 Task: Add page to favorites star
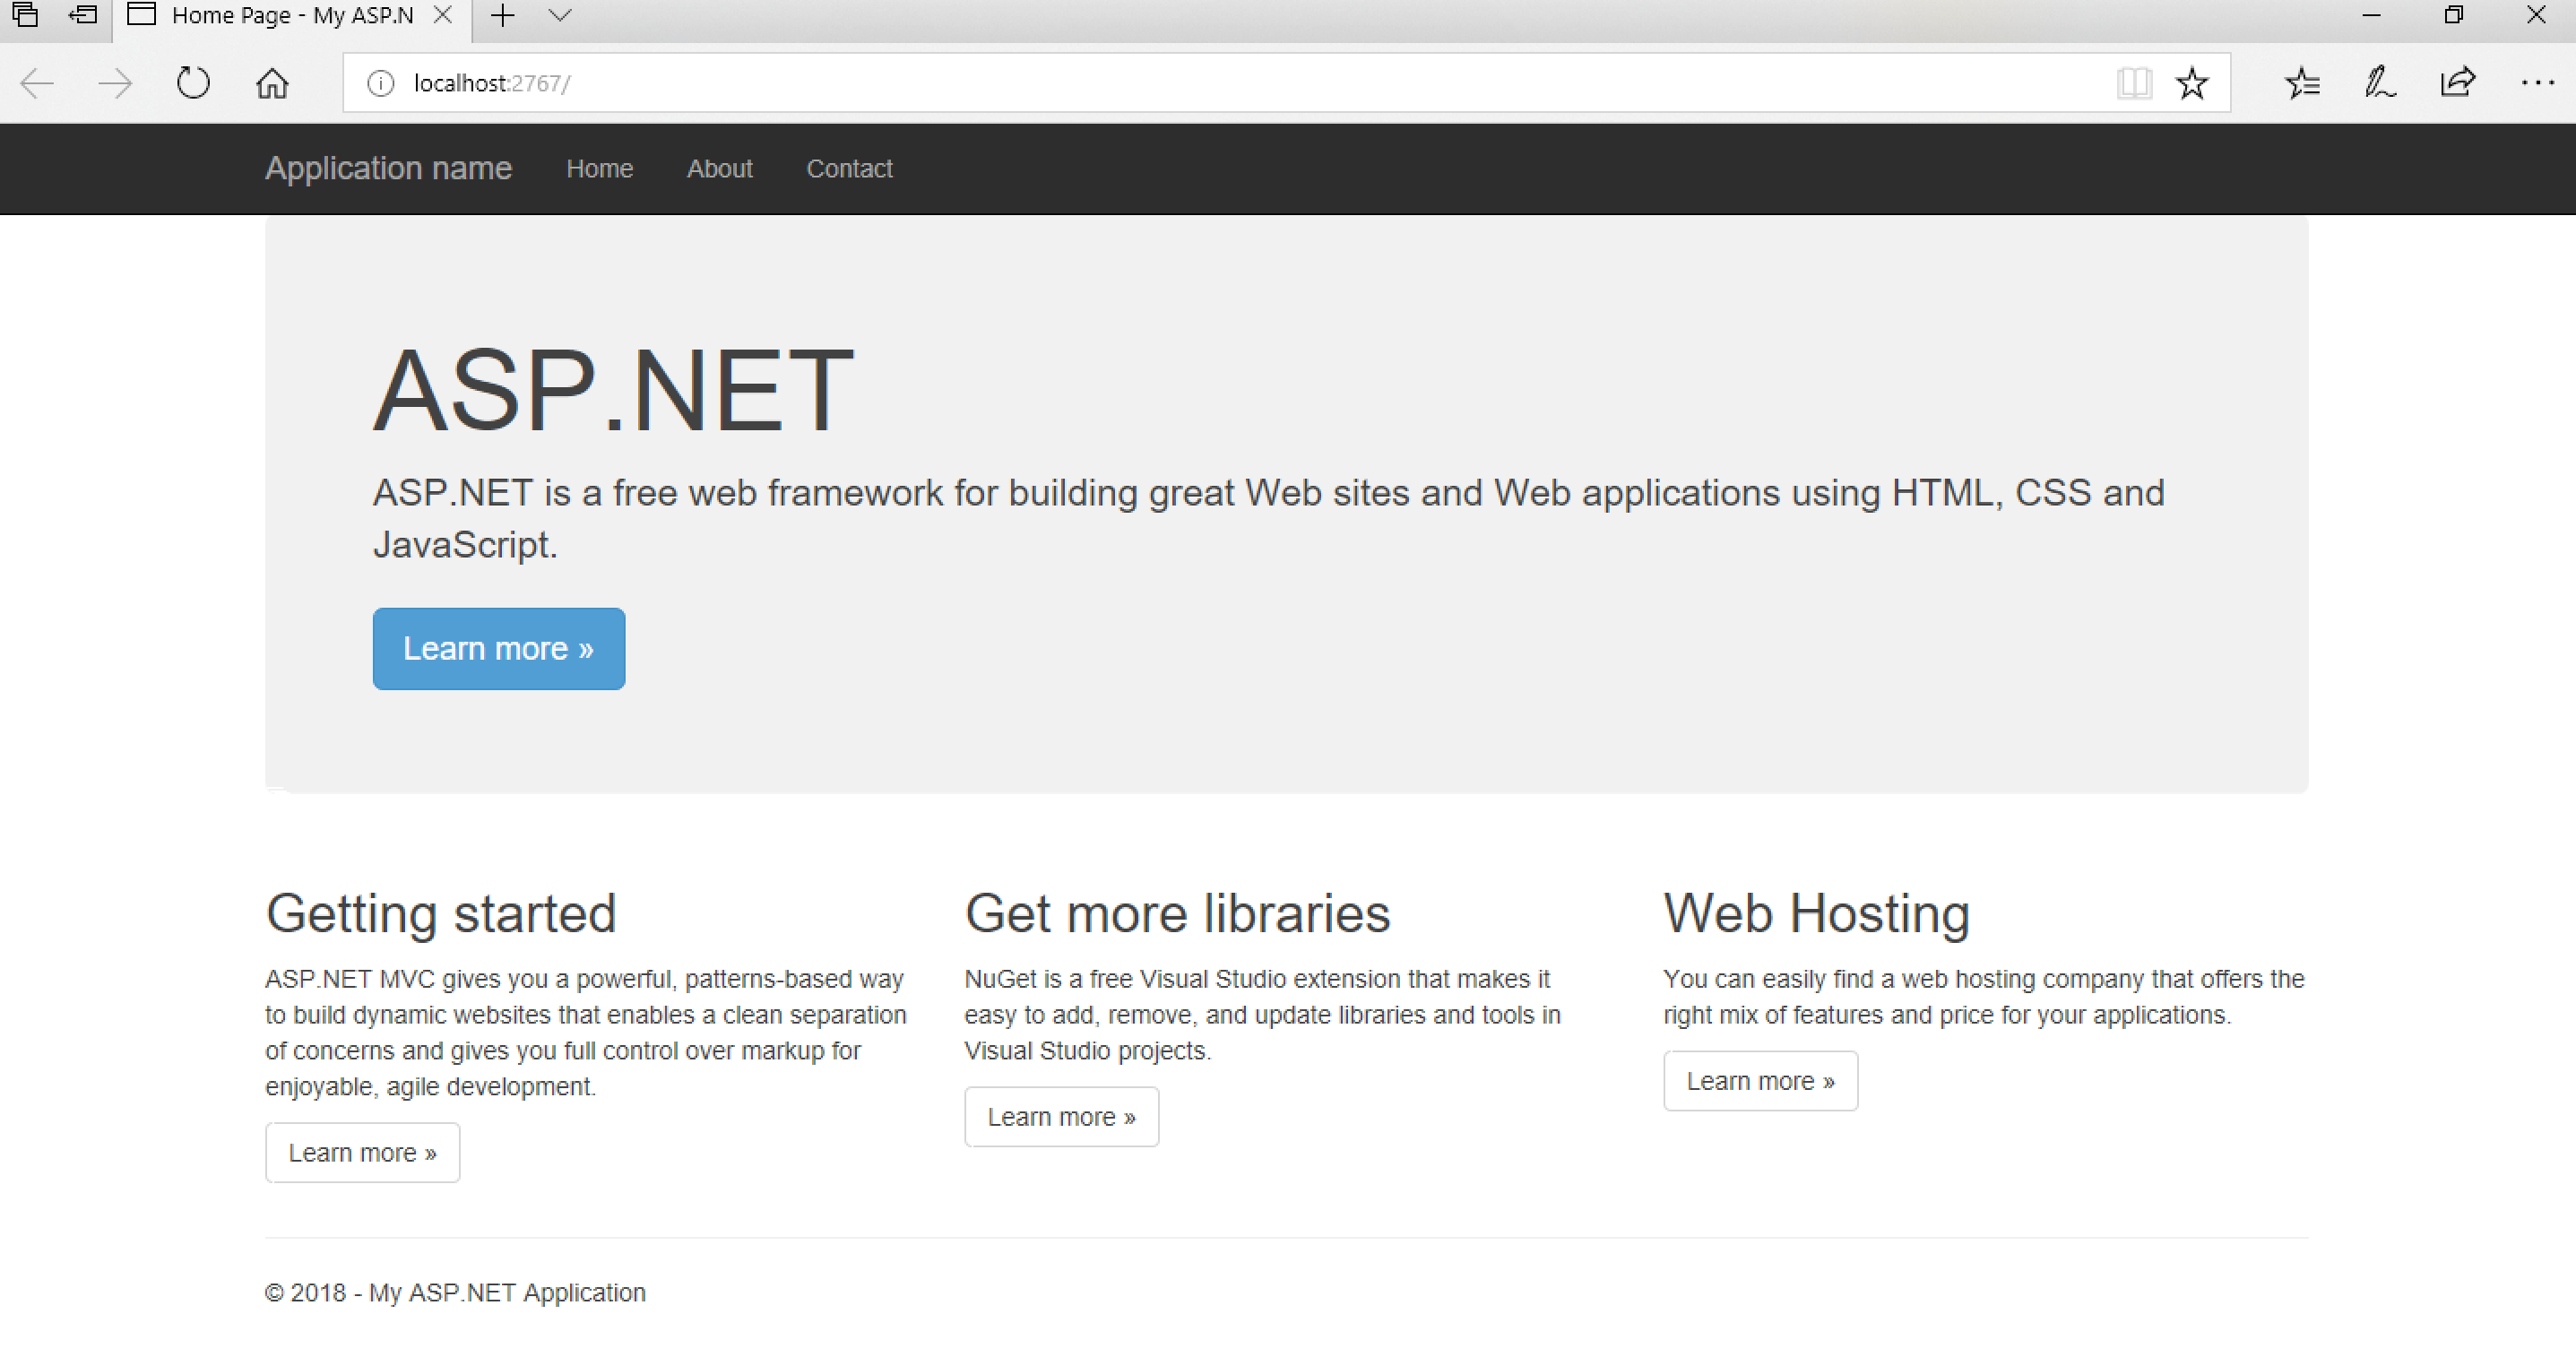click(2192, 83)
